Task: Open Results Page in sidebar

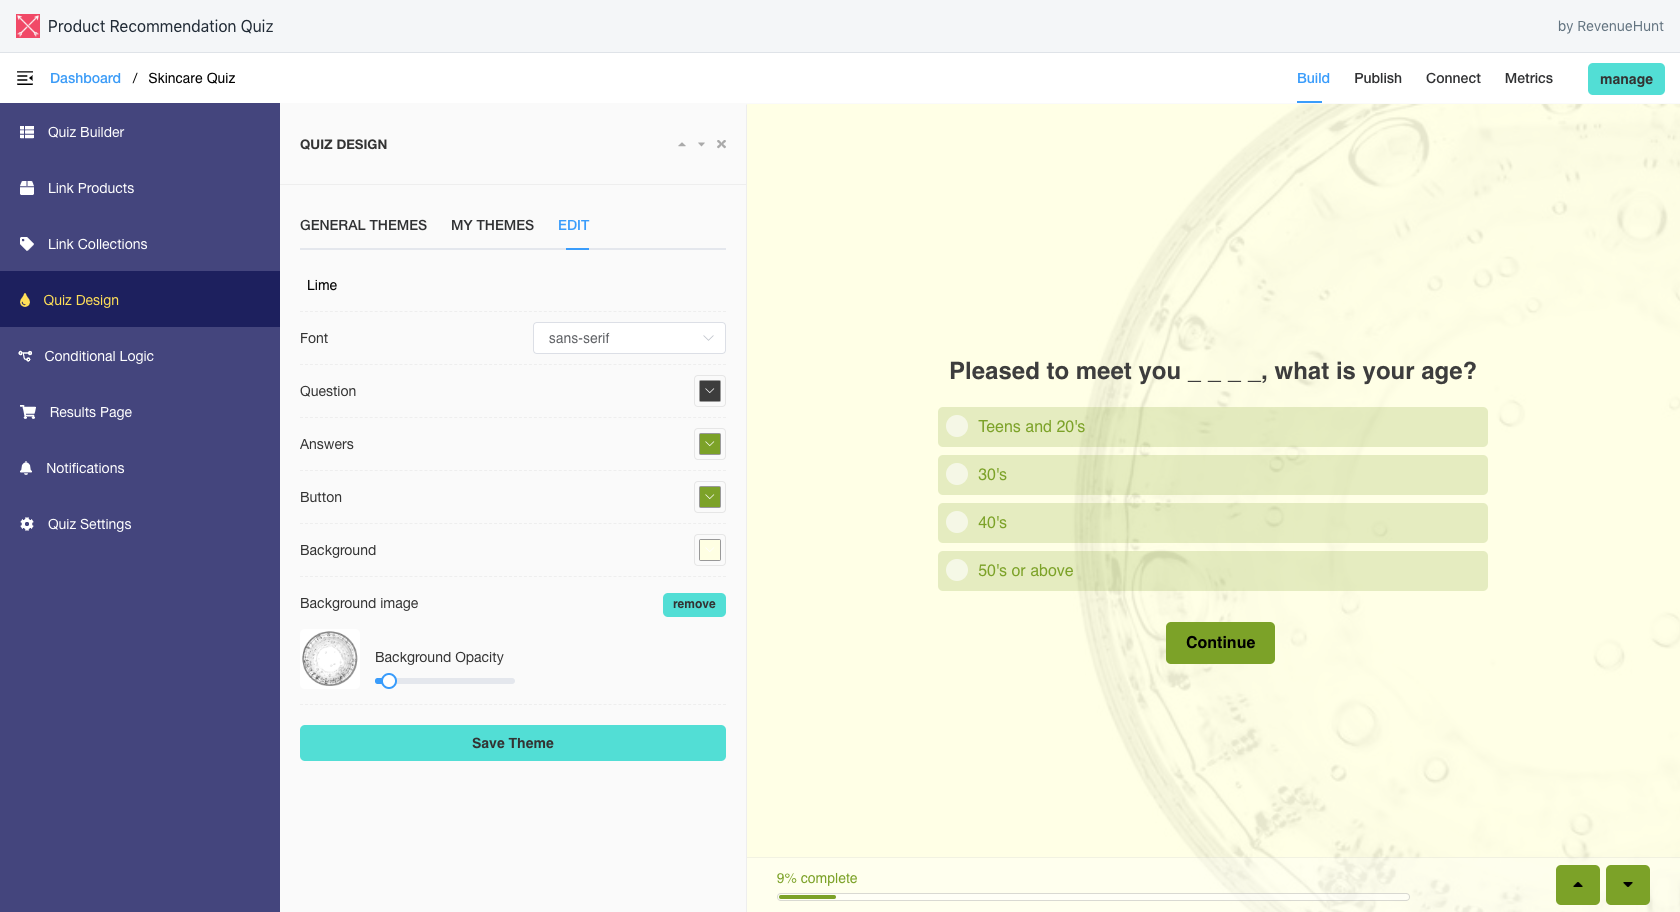Action: tap(140, 412)
